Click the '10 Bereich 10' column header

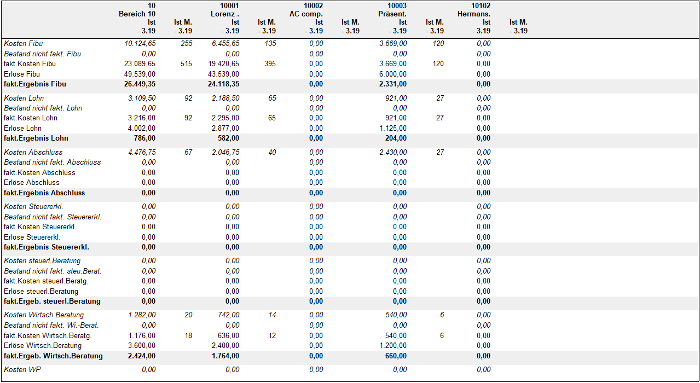coord(137,10)
